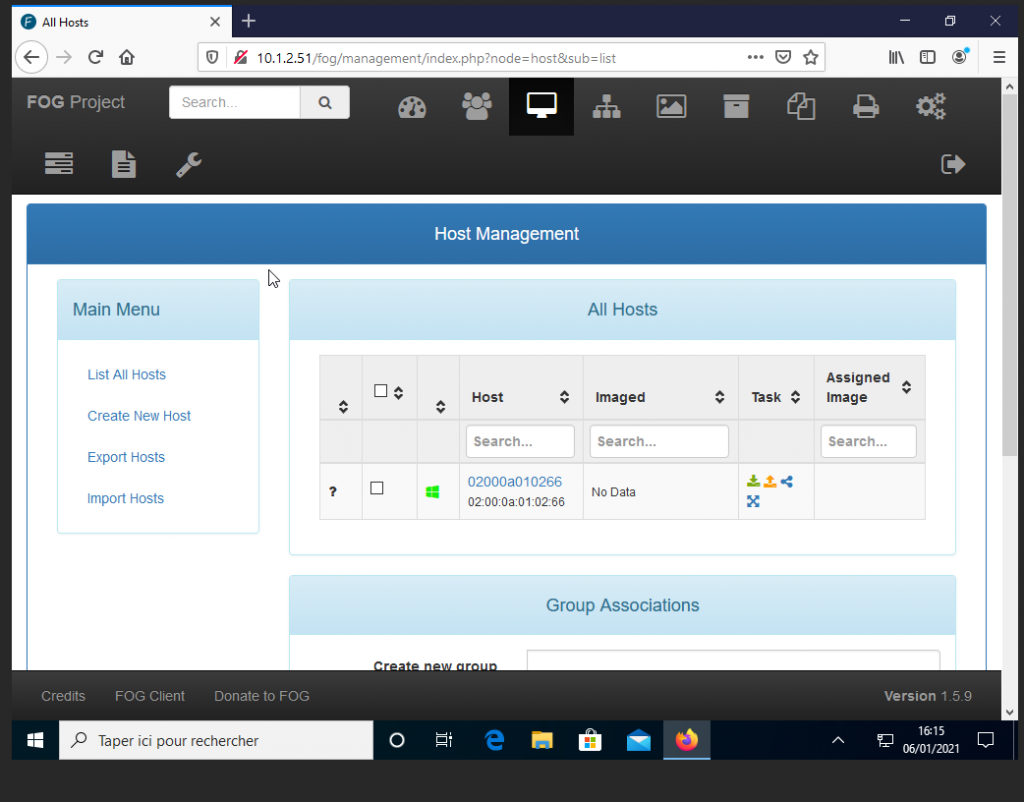This screenshot has height=802, width=1024.
Task: Go back with browser back arrow
Action: tap(31, 57)
